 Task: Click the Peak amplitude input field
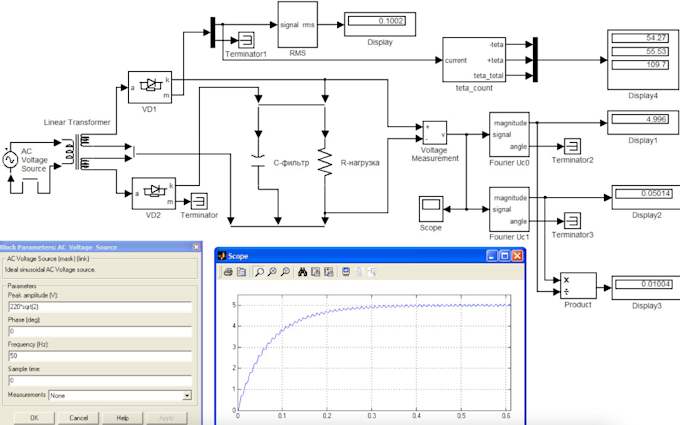coord(100,307)
